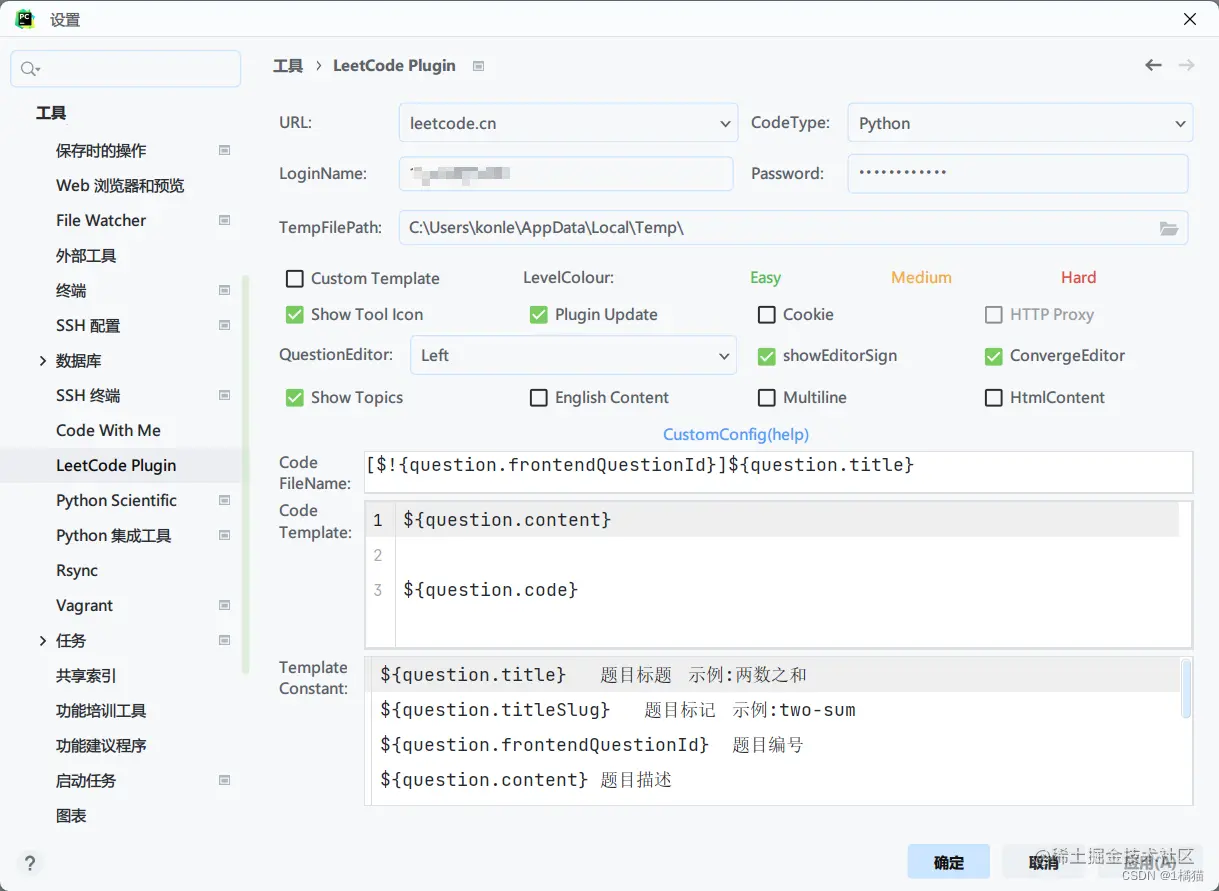Enable the Custom Template checkbox
The image size is (1219, 891).
pos(295,278)
